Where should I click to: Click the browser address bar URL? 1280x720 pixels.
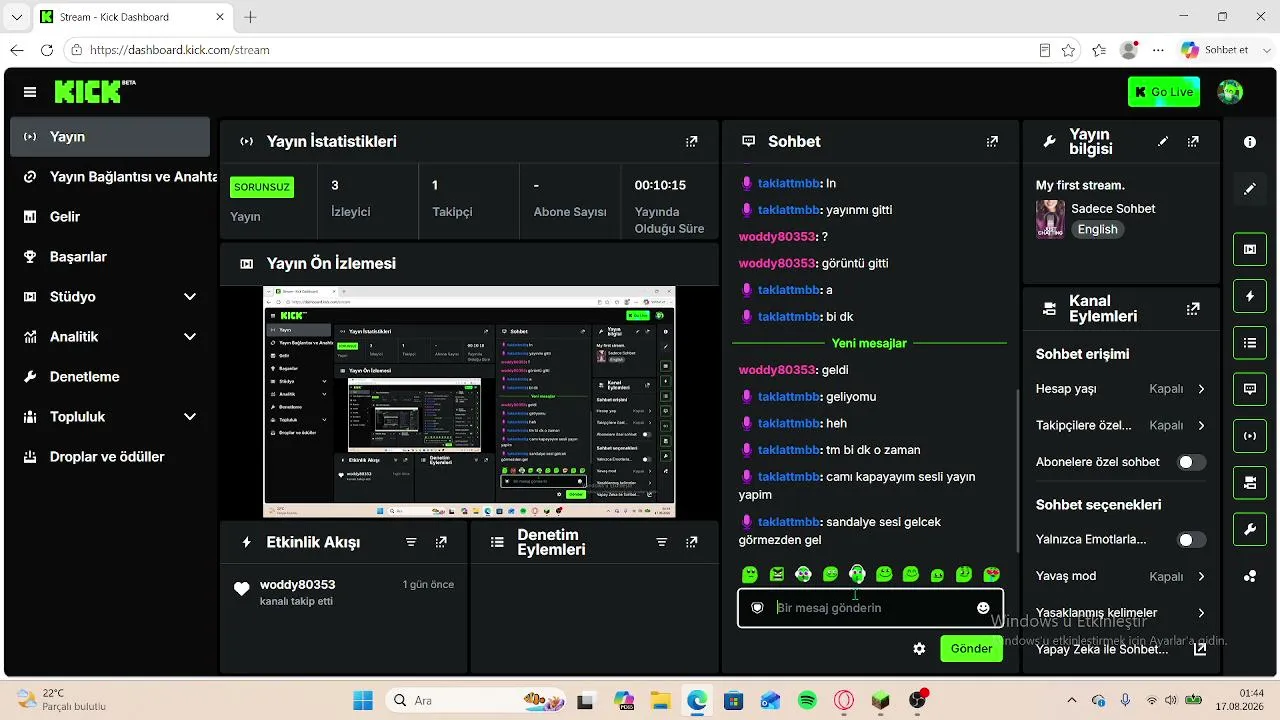180,50
